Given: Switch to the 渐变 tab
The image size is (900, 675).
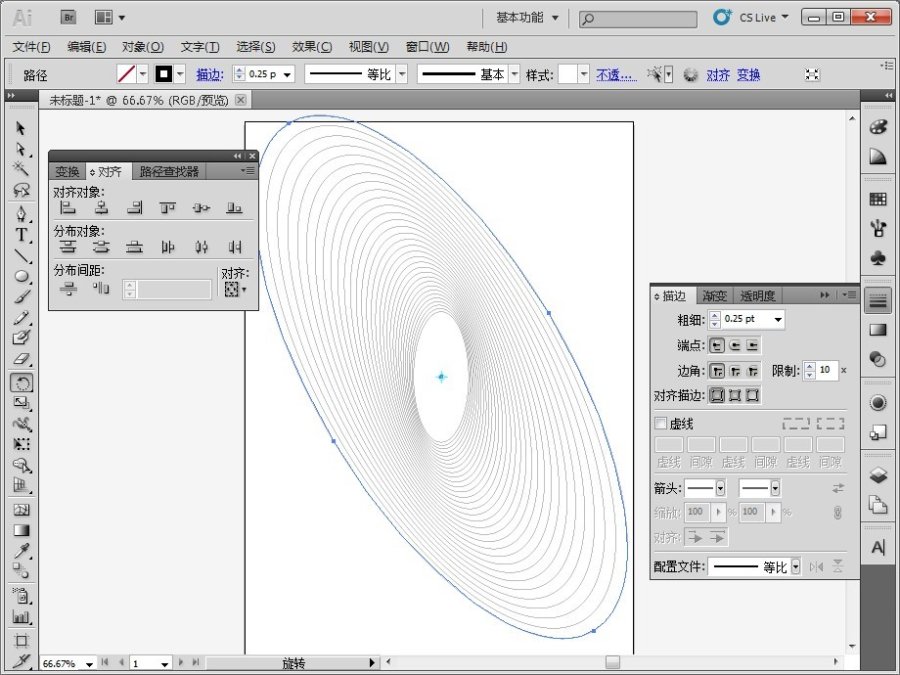Looking at the screenshot, I should click(715, 296).
